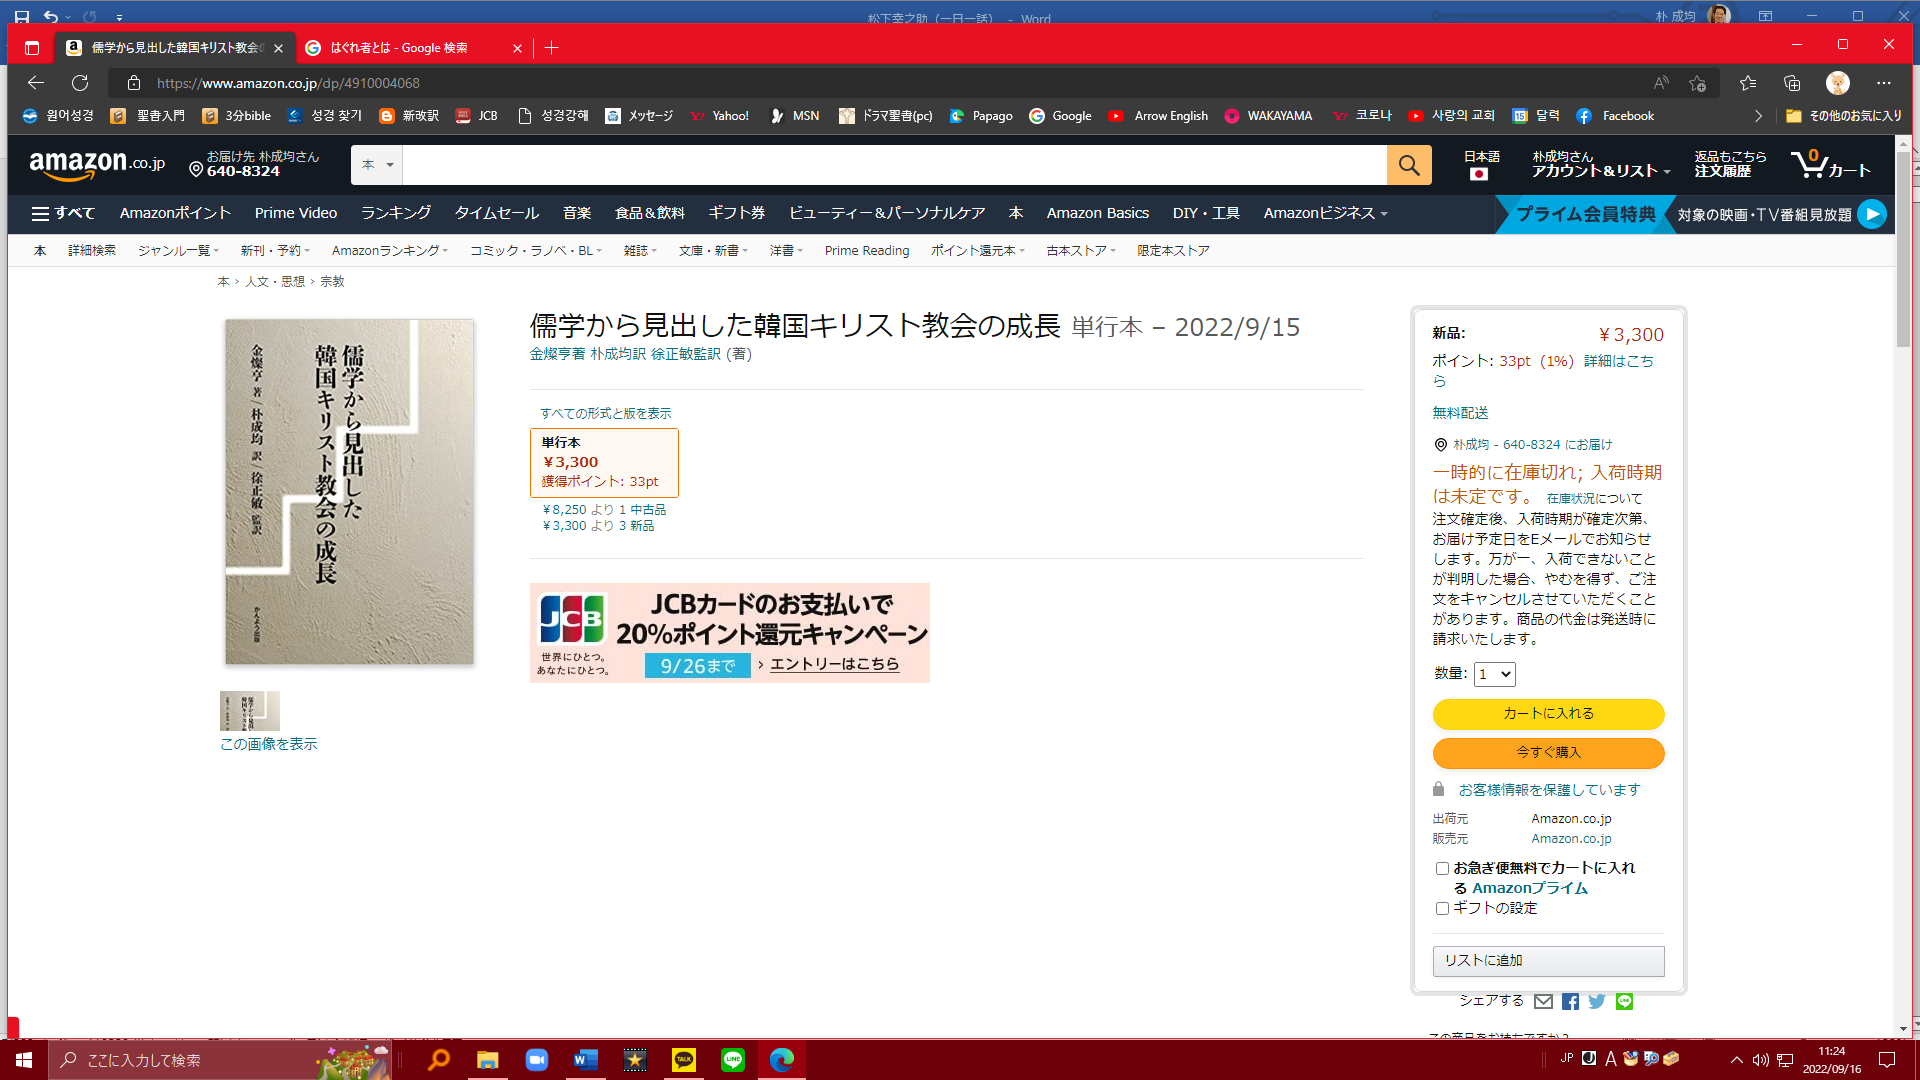Open the Favorites list icon

pyautogui.click(x=1748, y=83)
